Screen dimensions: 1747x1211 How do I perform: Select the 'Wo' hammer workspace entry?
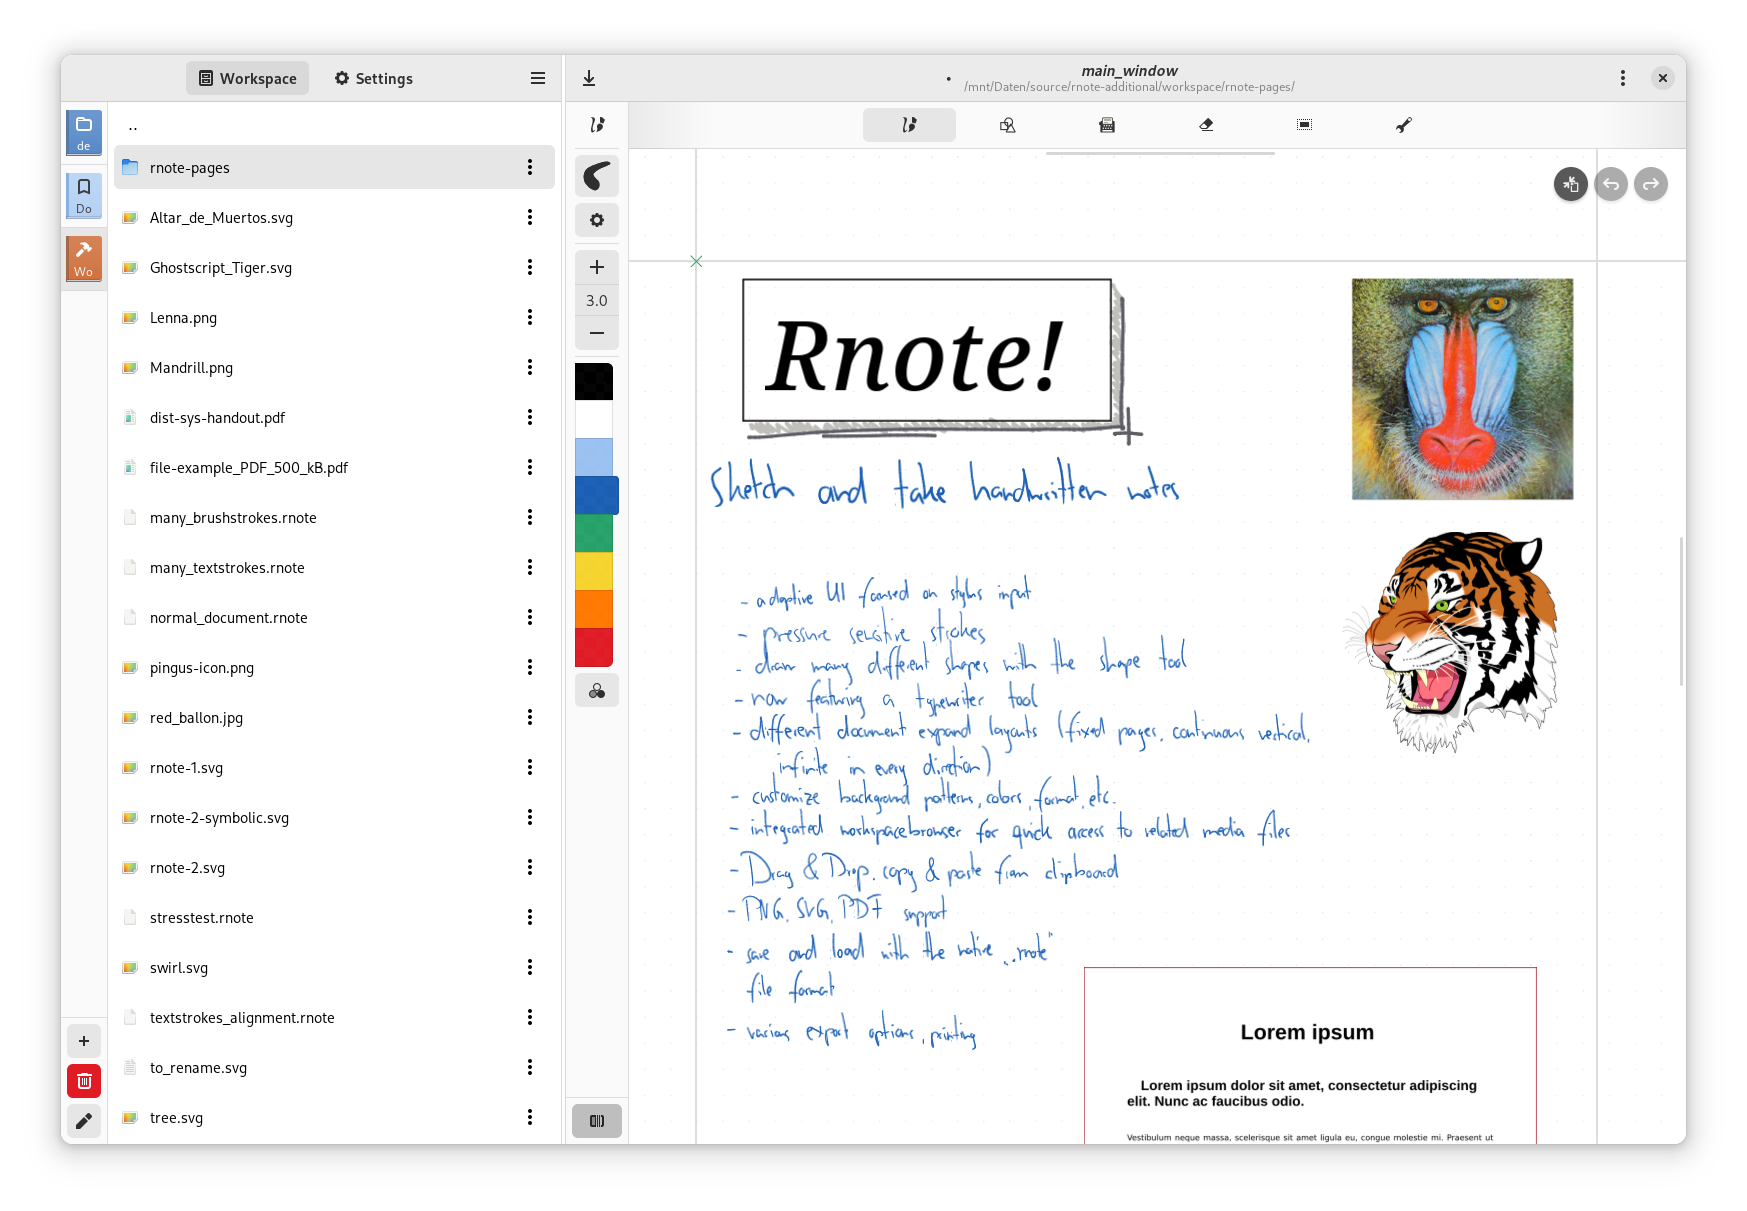[84, 258]
